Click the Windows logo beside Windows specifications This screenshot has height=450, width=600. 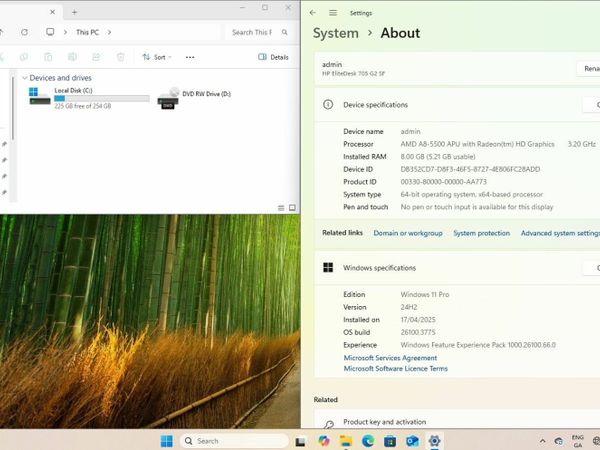328,267
